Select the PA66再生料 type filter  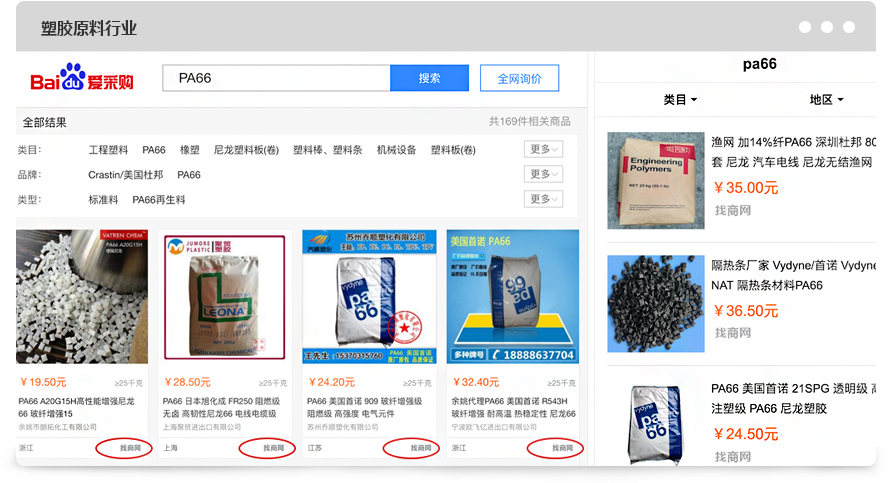click(x=159, y=200)
